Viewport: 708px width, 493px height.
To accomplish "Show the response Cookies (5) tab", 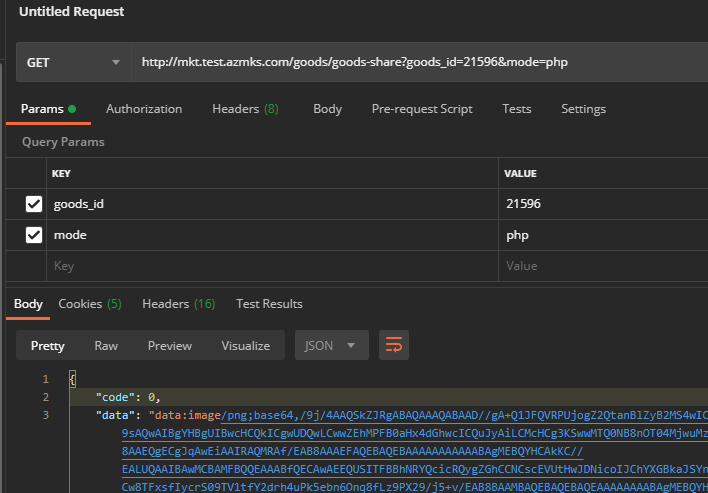I will pyautogui.click(x=90, y=304).
